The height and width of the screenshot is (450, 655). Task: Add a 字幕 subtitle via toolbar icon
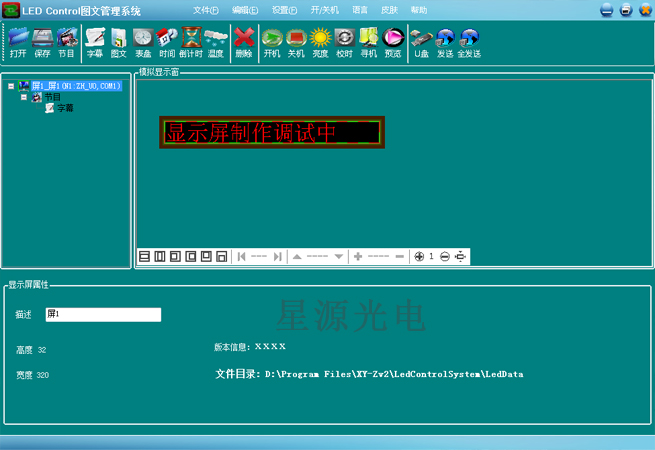coord(95,42)
